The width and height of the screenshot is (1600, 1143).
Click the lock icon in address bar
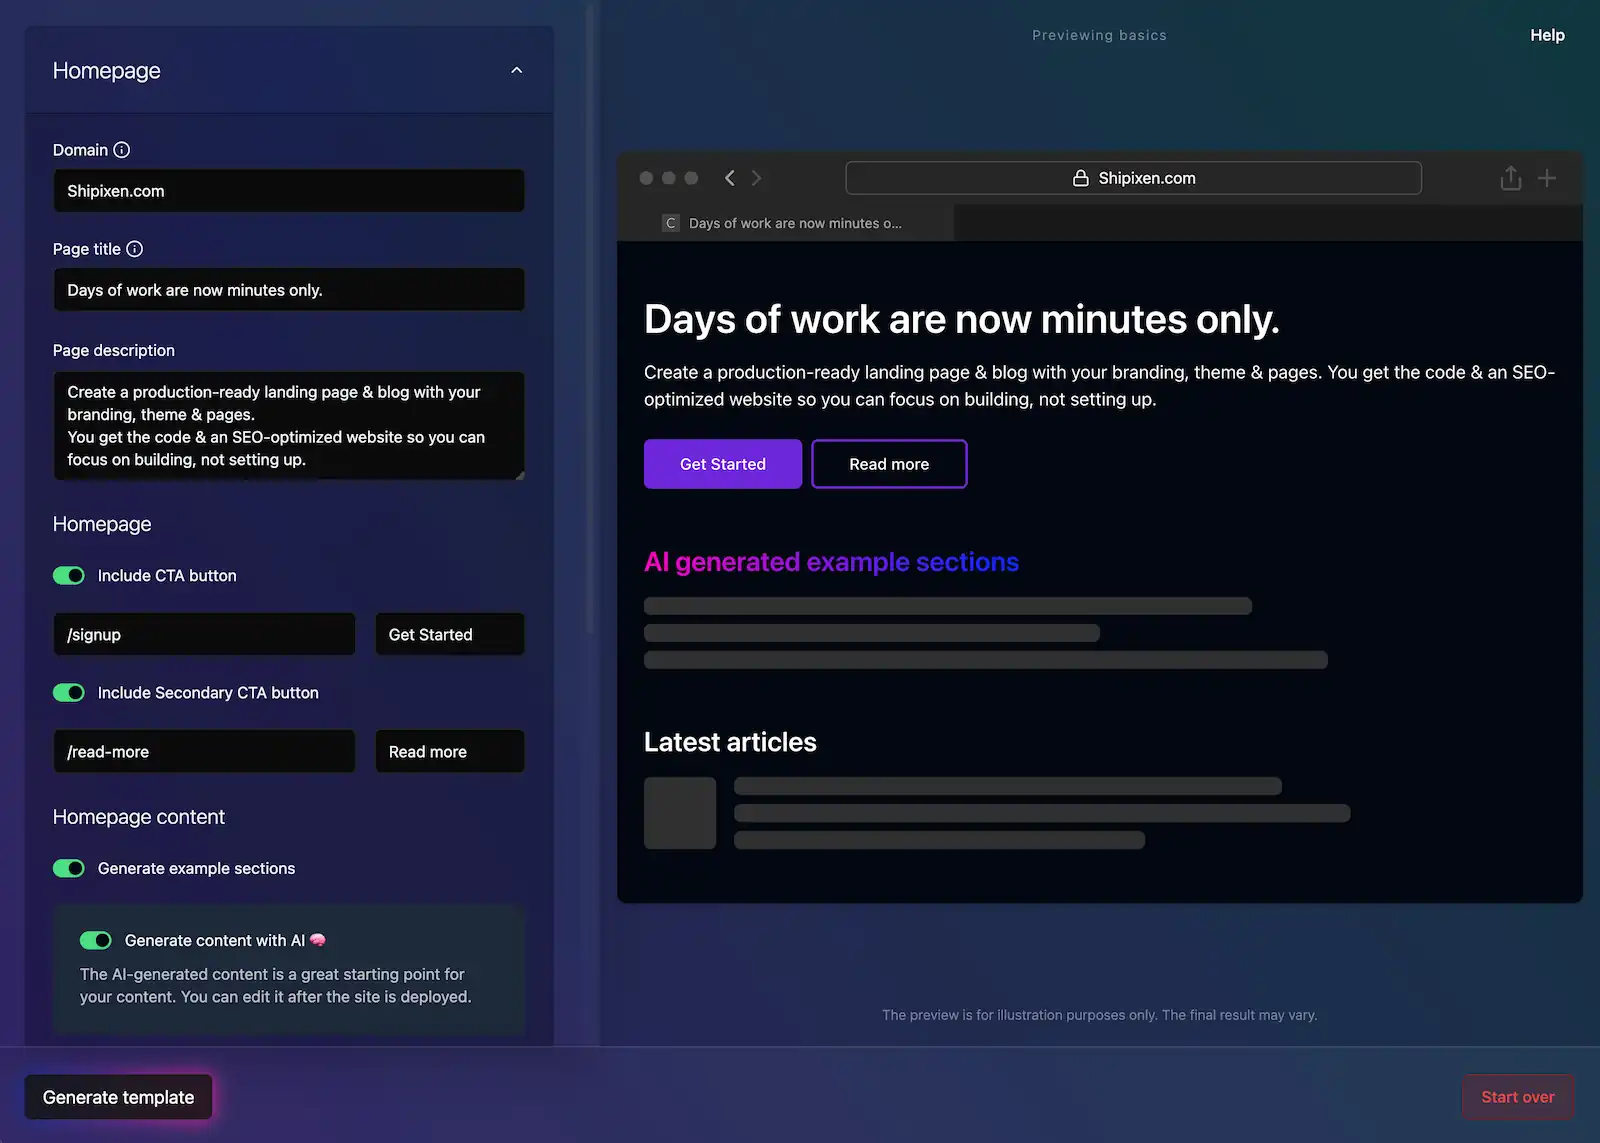[1081, 178]
